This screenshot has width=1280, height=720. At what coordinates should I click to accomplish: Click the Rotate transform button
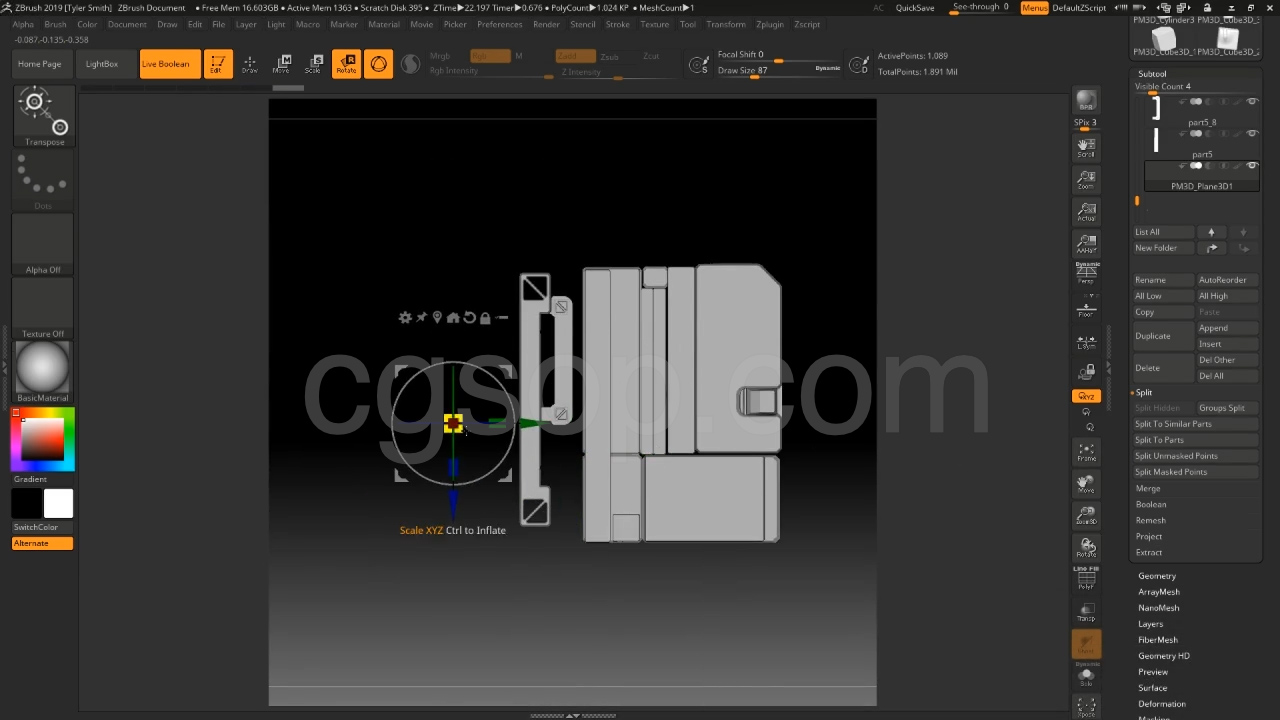click(346, 64)
